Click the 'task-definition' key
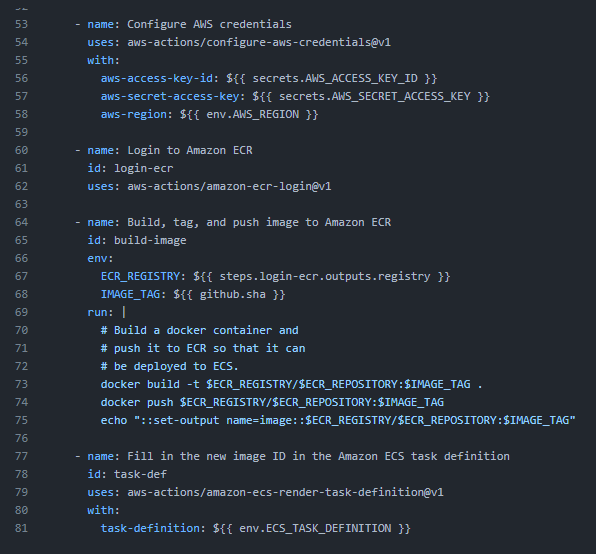The image size is (596, 554). tap(150, 529)
